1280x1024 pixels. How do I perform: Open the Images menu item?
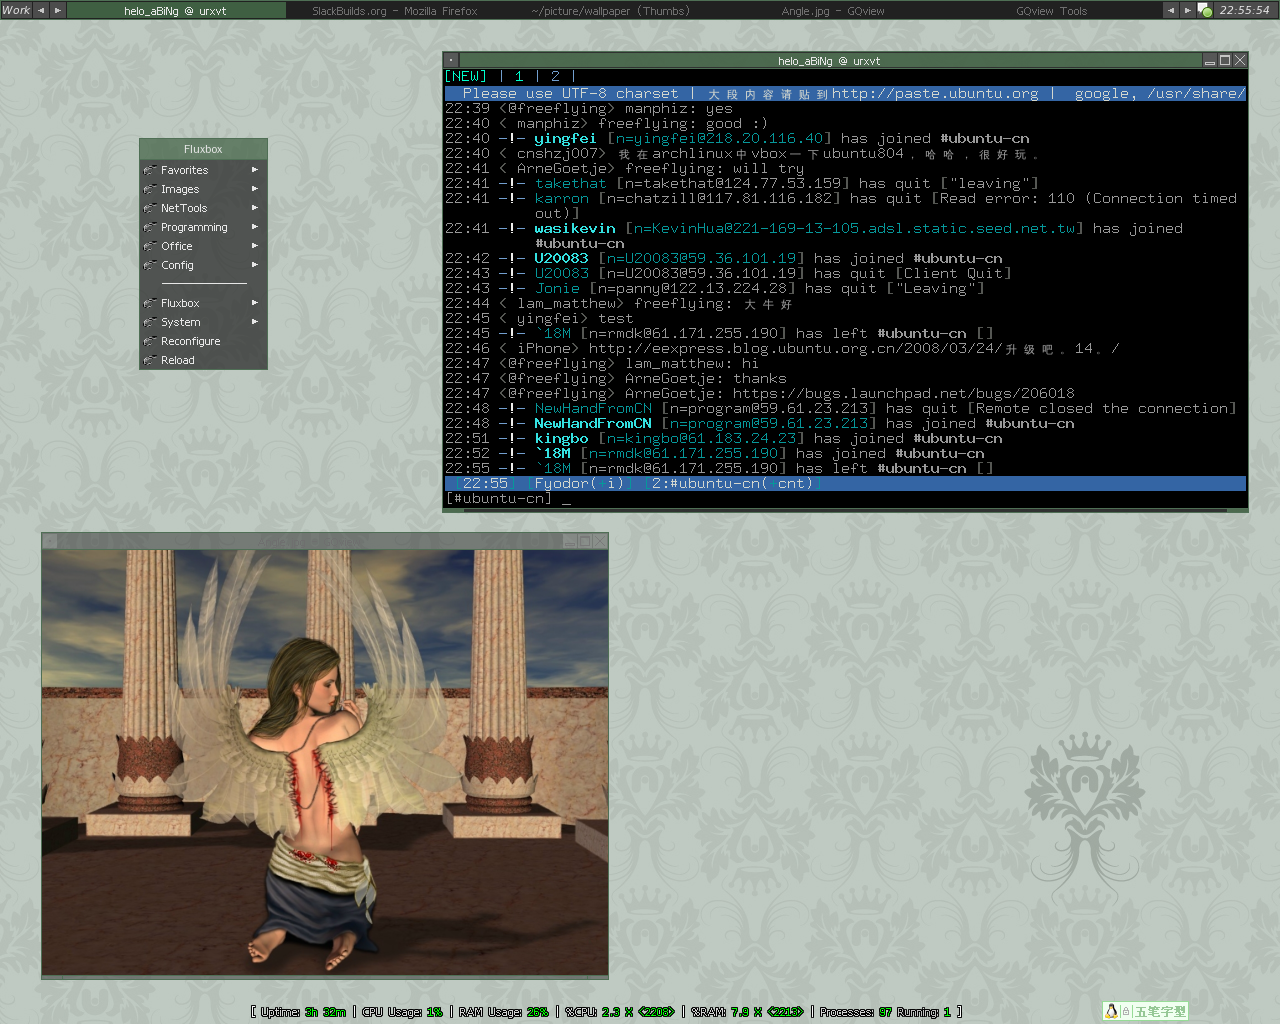tap(203, 189)
